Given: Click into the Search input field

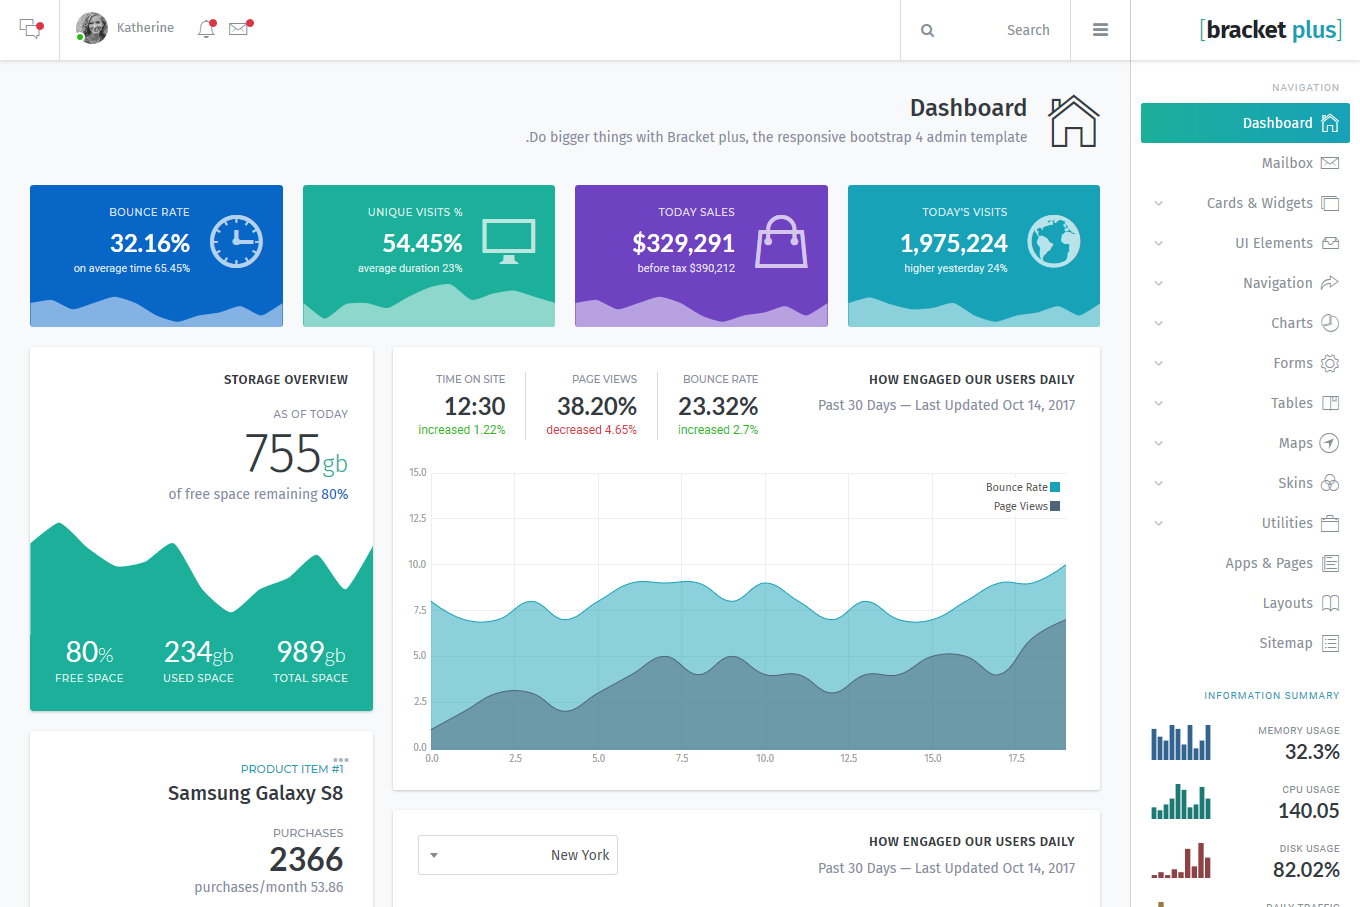Looking at the screenshot, I should tap(1000, 30).
